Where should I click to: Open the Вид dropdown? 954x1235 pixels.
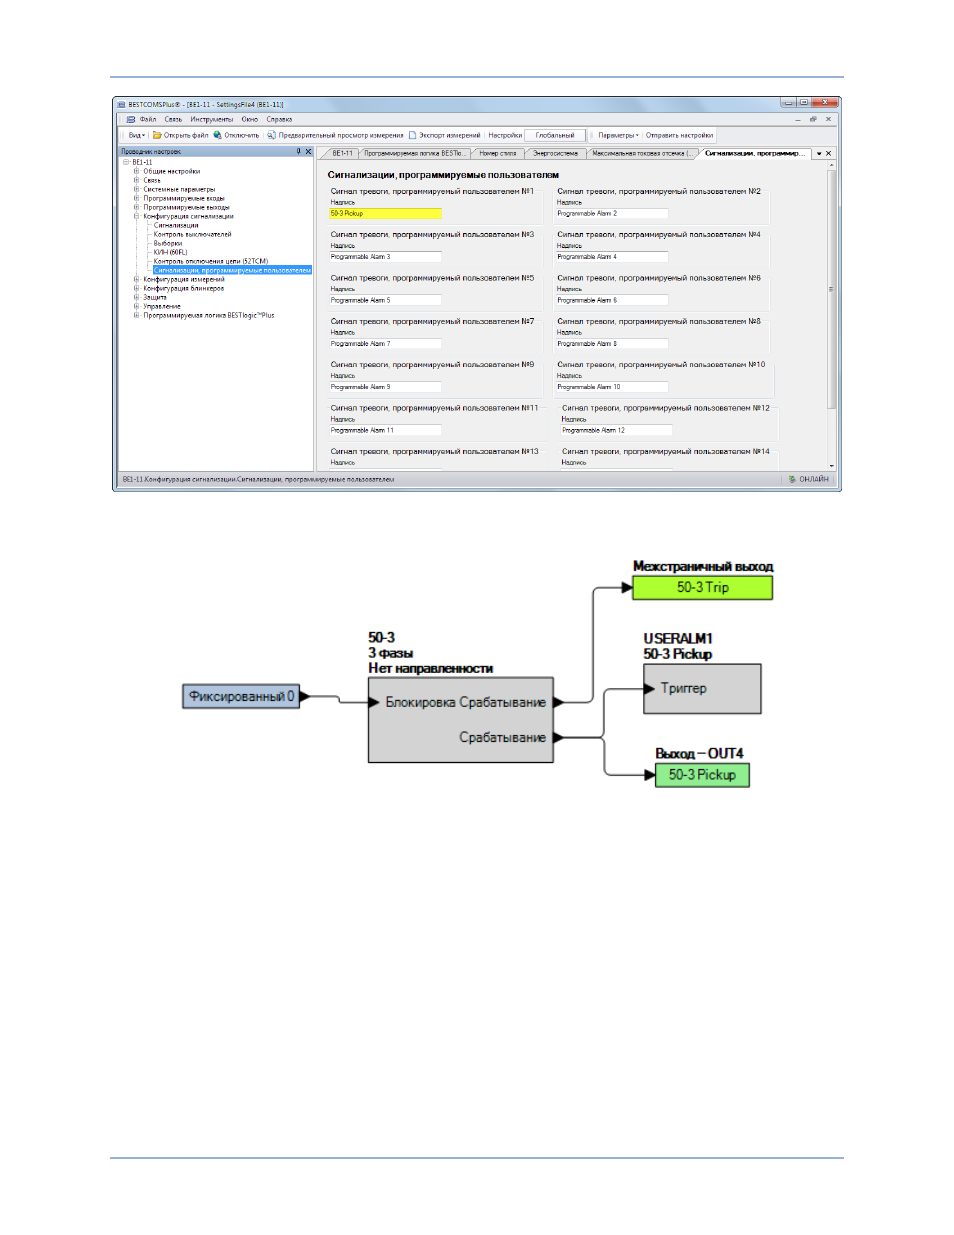point(136,135)
